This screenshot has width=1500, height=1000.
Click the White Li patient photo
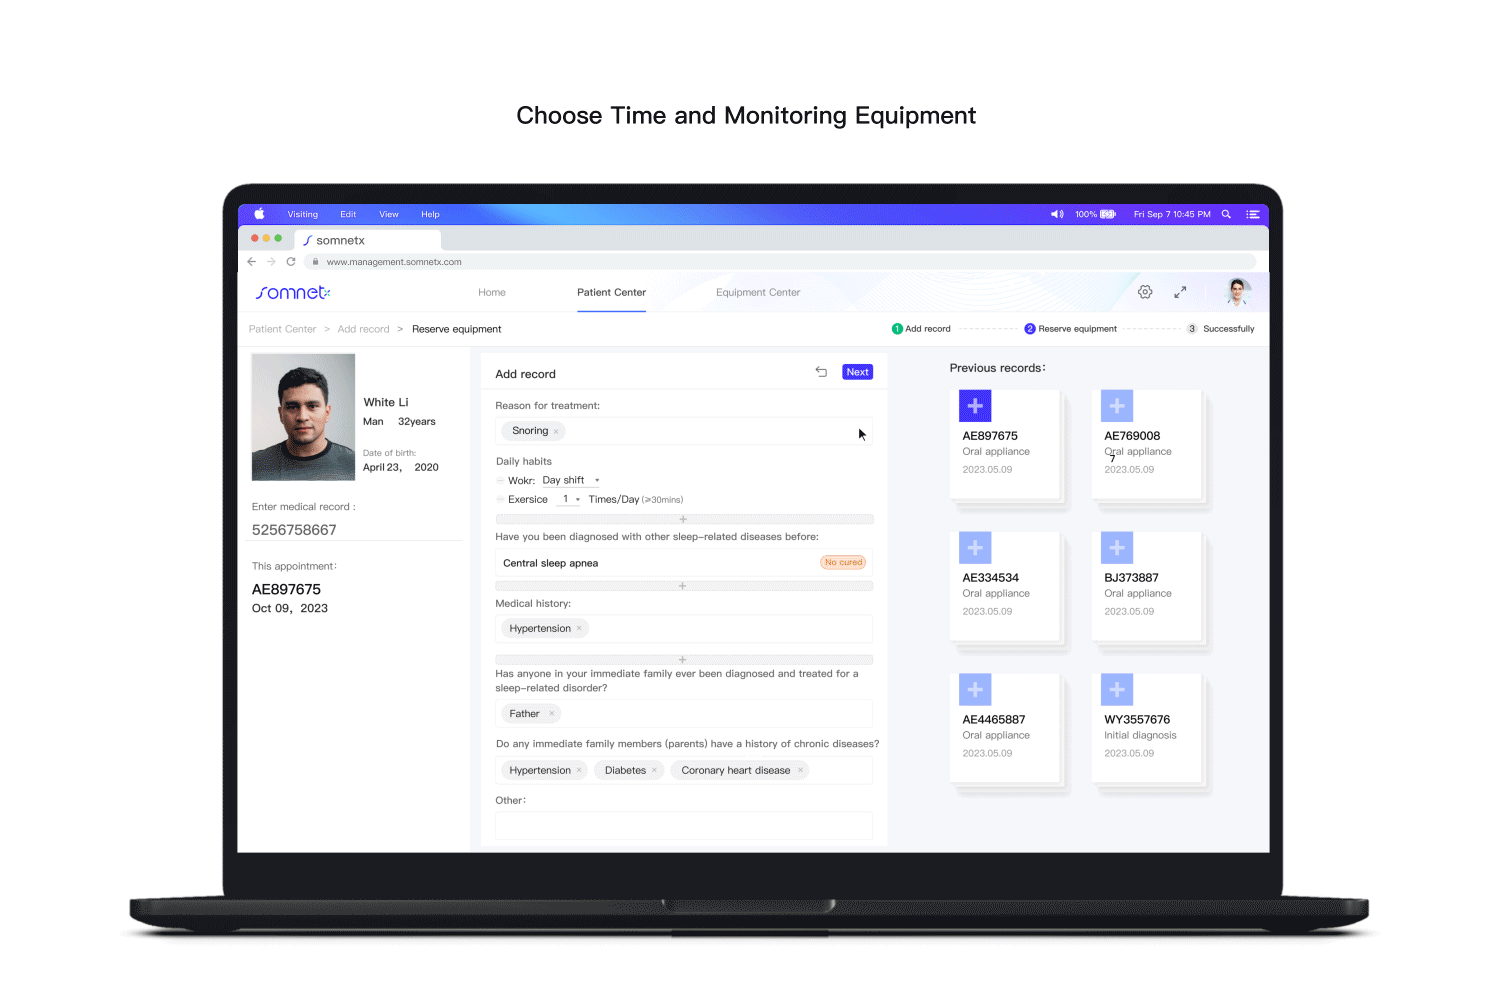(x=303, y=417)
